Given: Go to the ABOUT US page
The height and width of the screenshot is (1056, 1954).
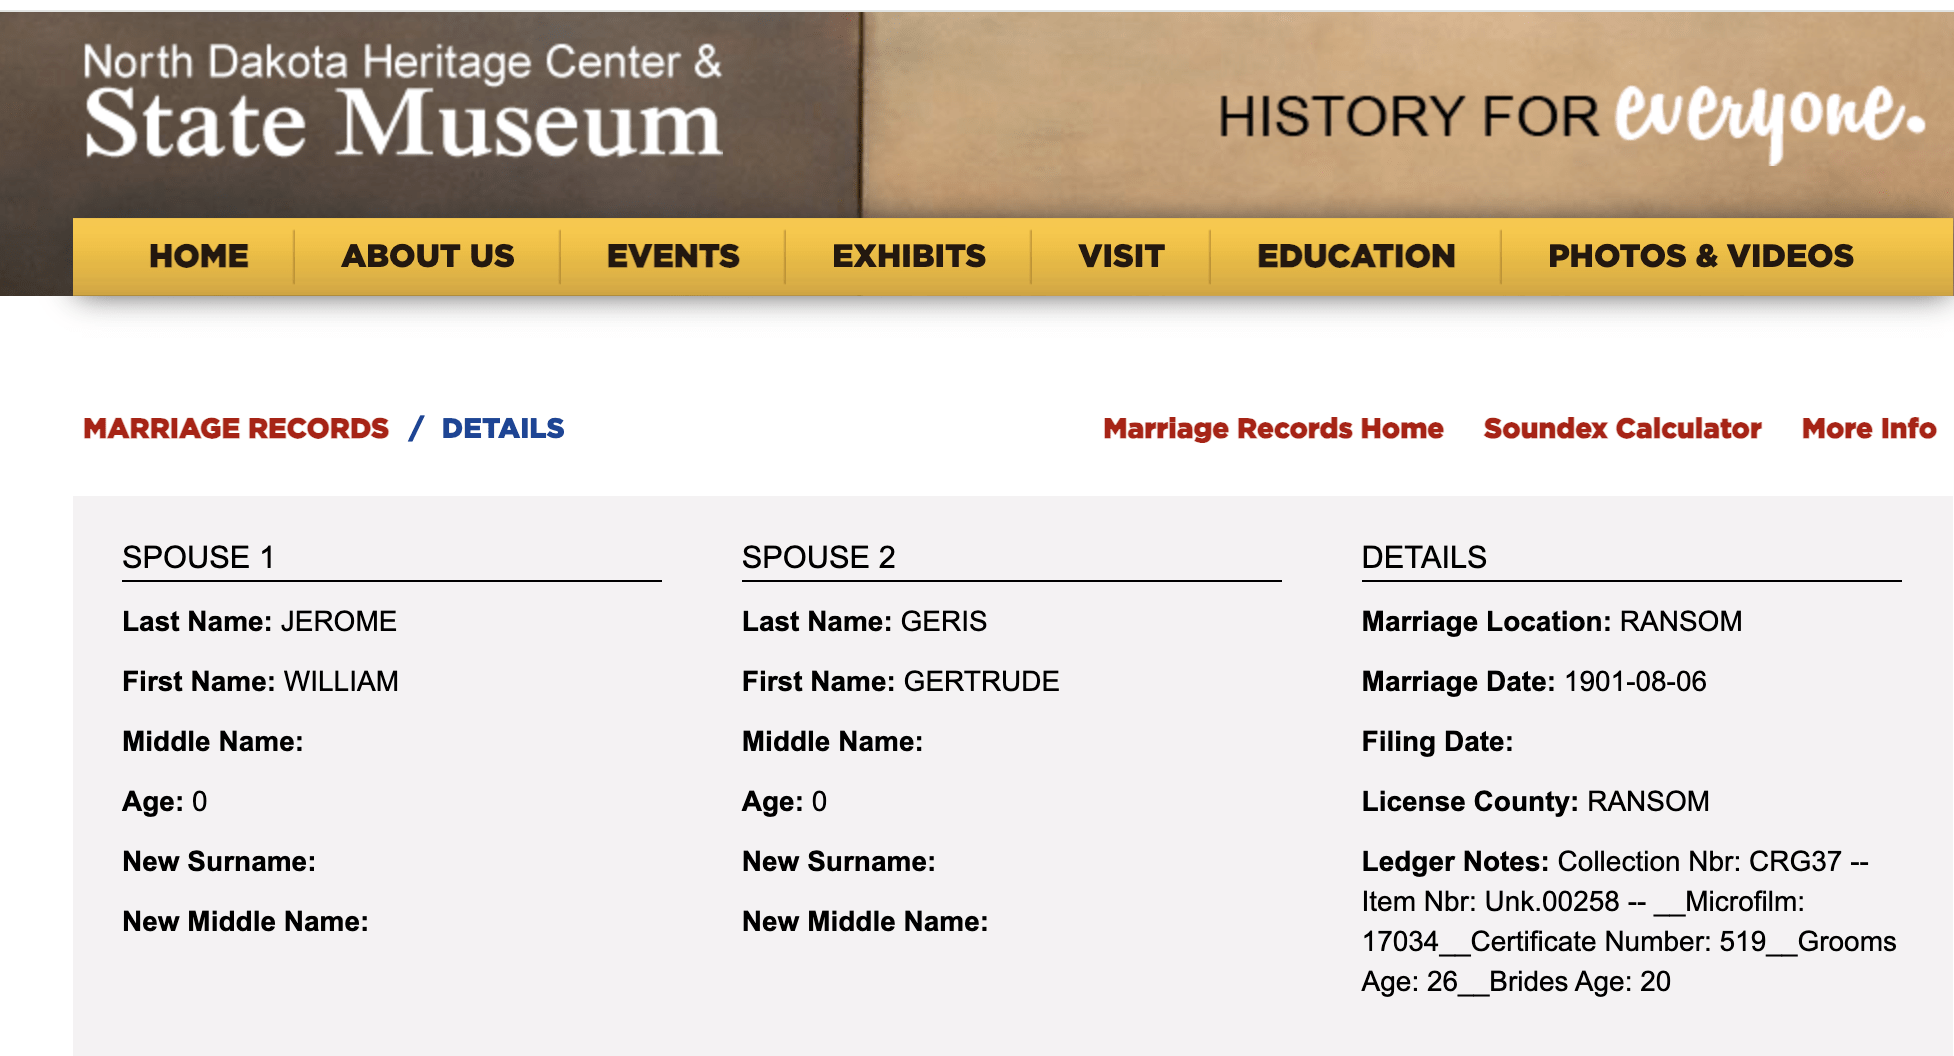Looking at the screenshot, I should tap(427, 256).
